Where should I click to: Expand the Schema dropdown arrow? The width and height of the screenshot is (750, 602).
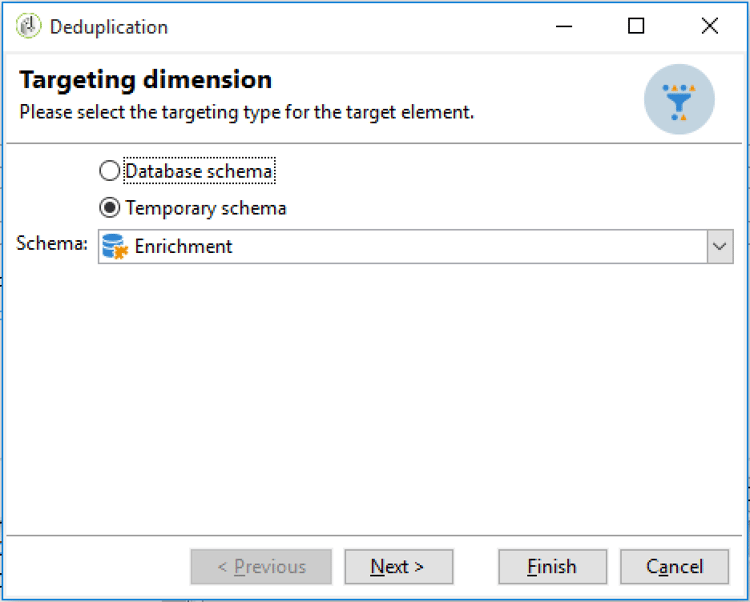click(720, 246)
